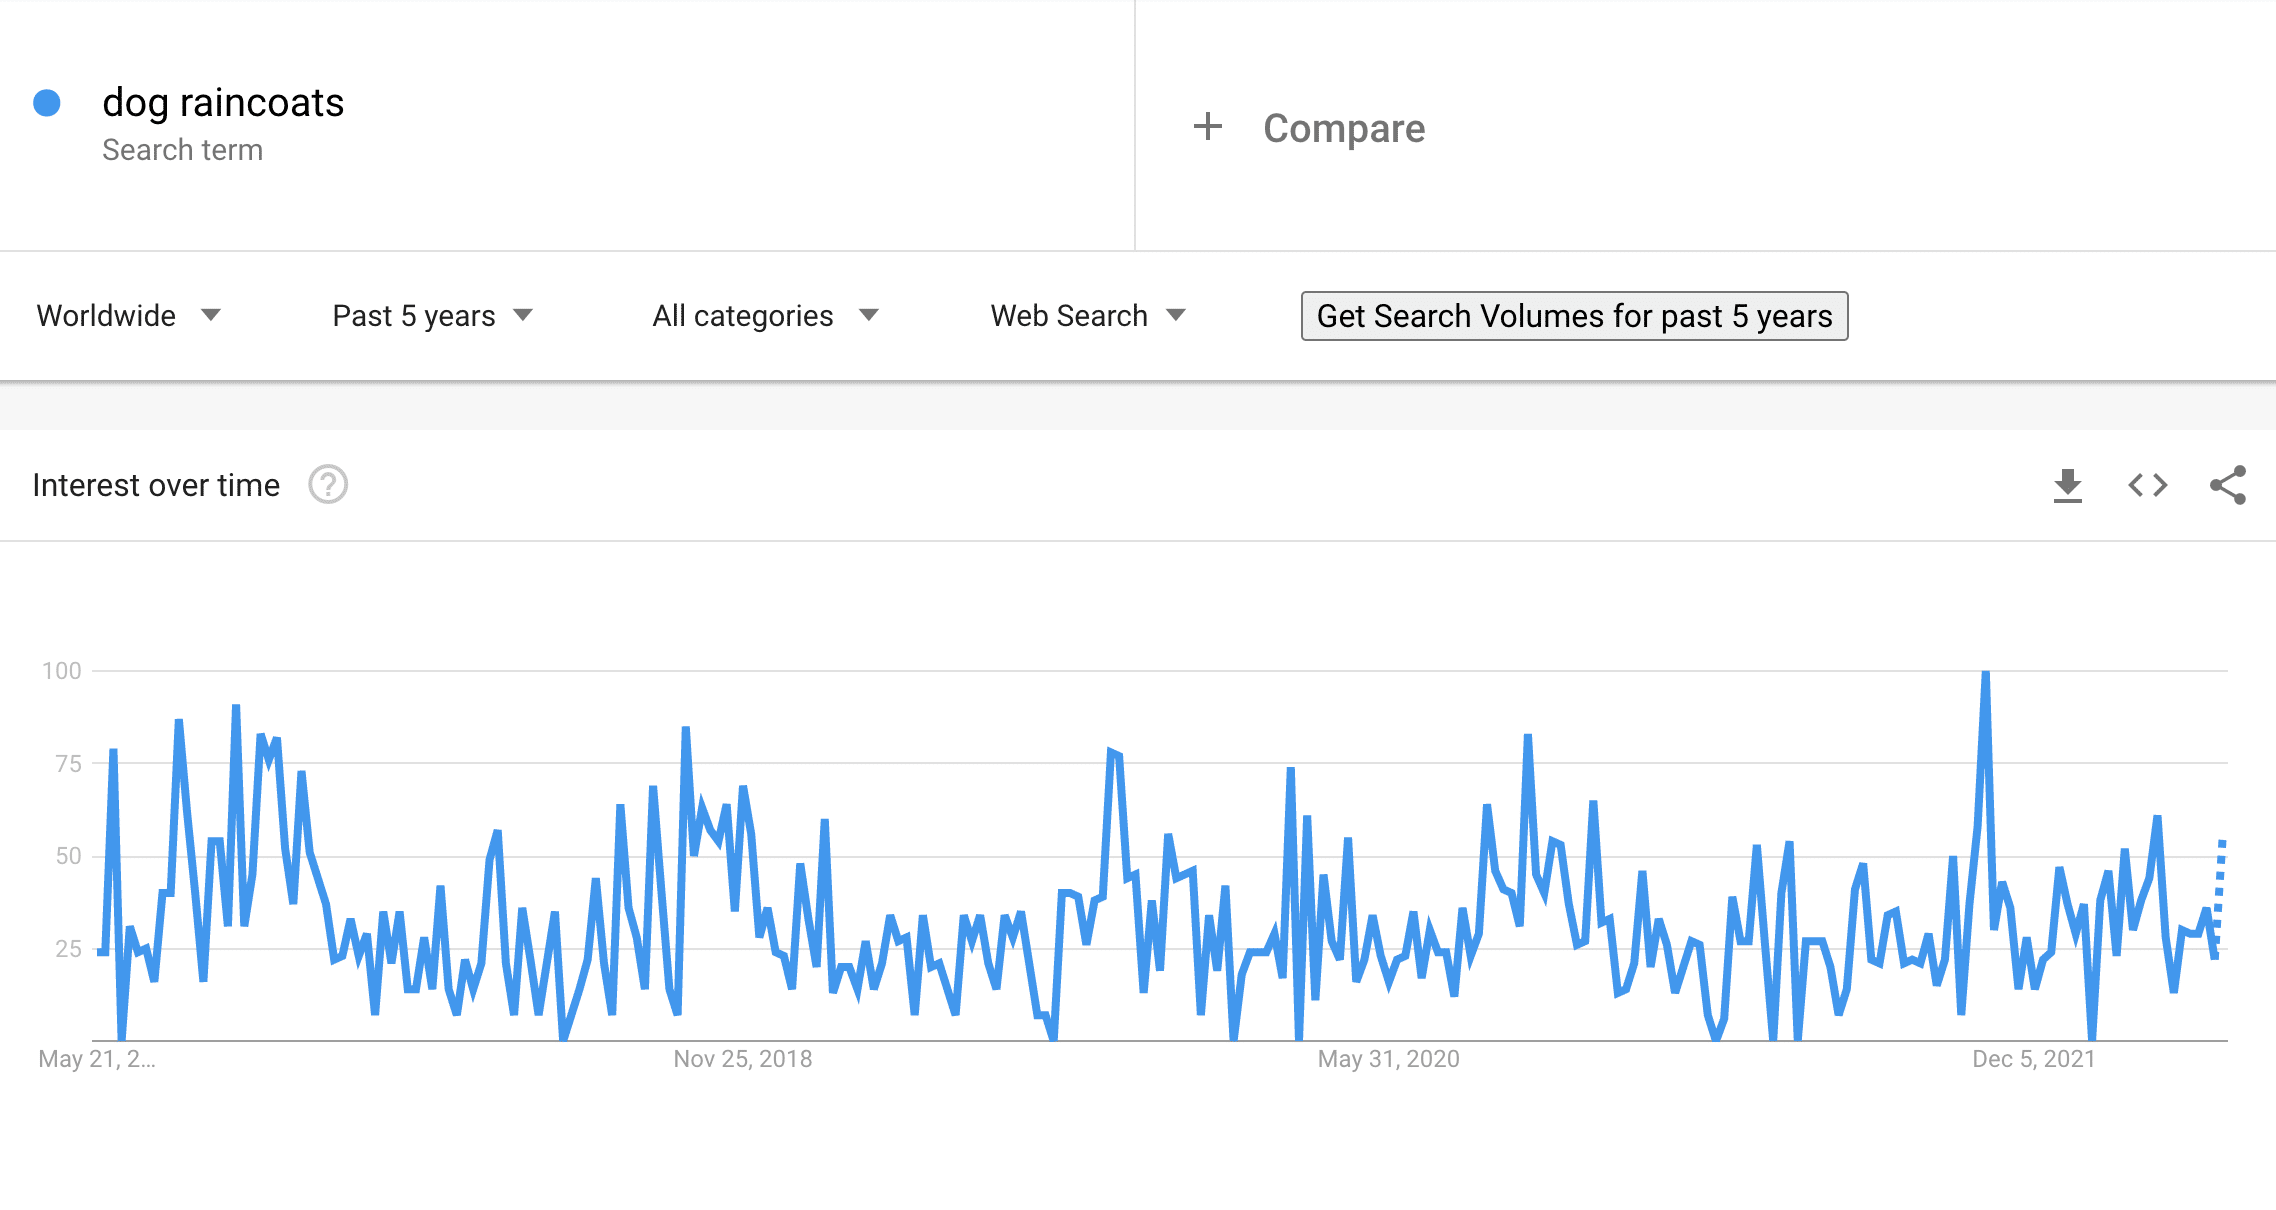The width and height of the screenshot is (2276, 1210).
Task: Click the Search term subtitle text
Action: (x=183, y=150)
